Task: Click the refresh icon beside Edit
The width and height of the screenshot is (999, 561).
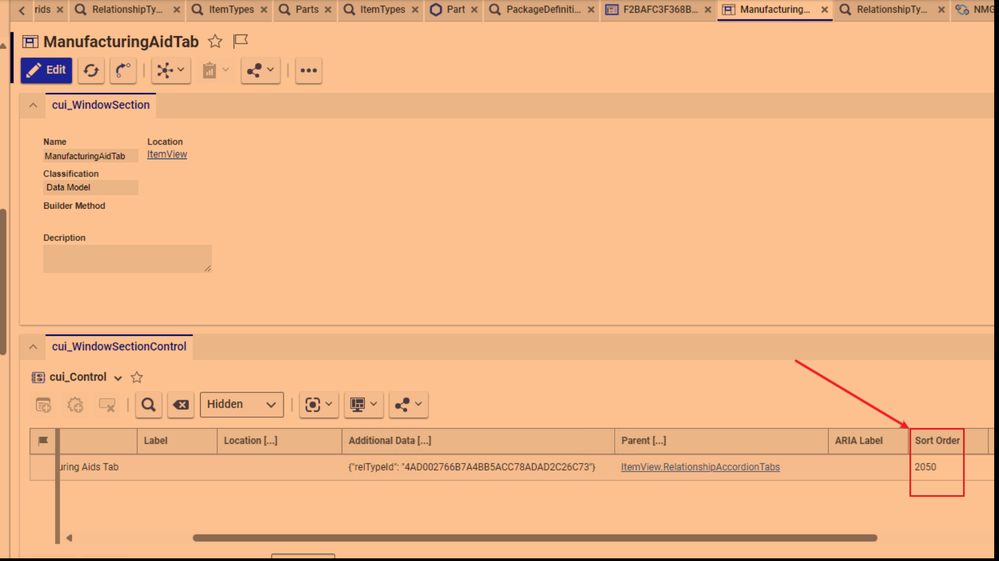Action: click(x=91, y=70)
